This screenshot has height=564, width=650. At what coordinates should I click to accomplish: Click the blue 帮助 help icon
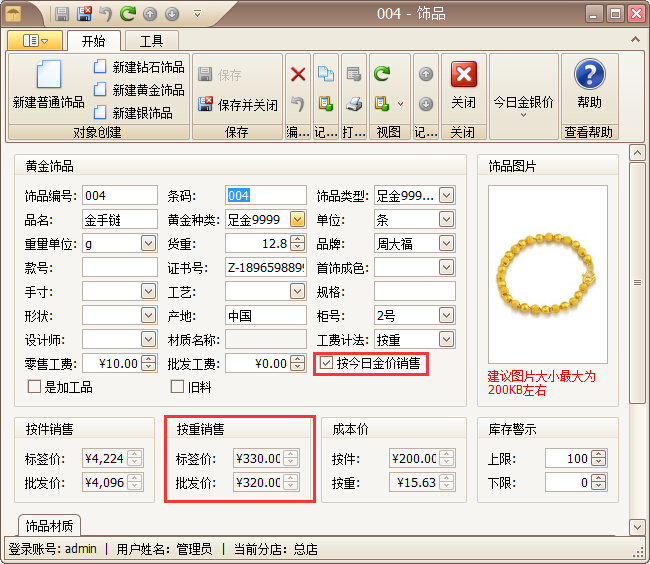point(589,75)
